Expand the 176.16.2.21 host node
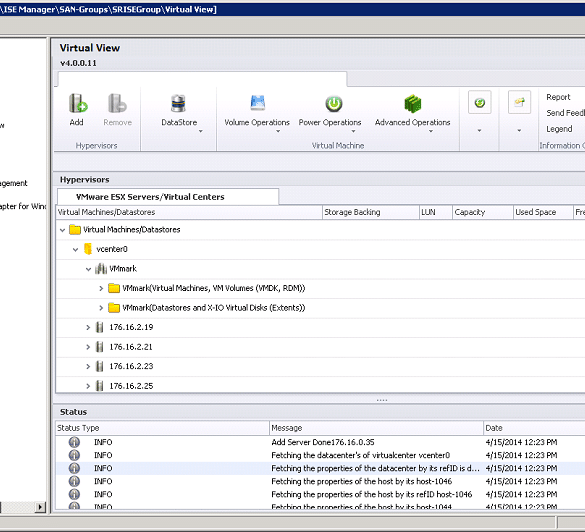This screenshot has width=585, height=532. [88, 347]
